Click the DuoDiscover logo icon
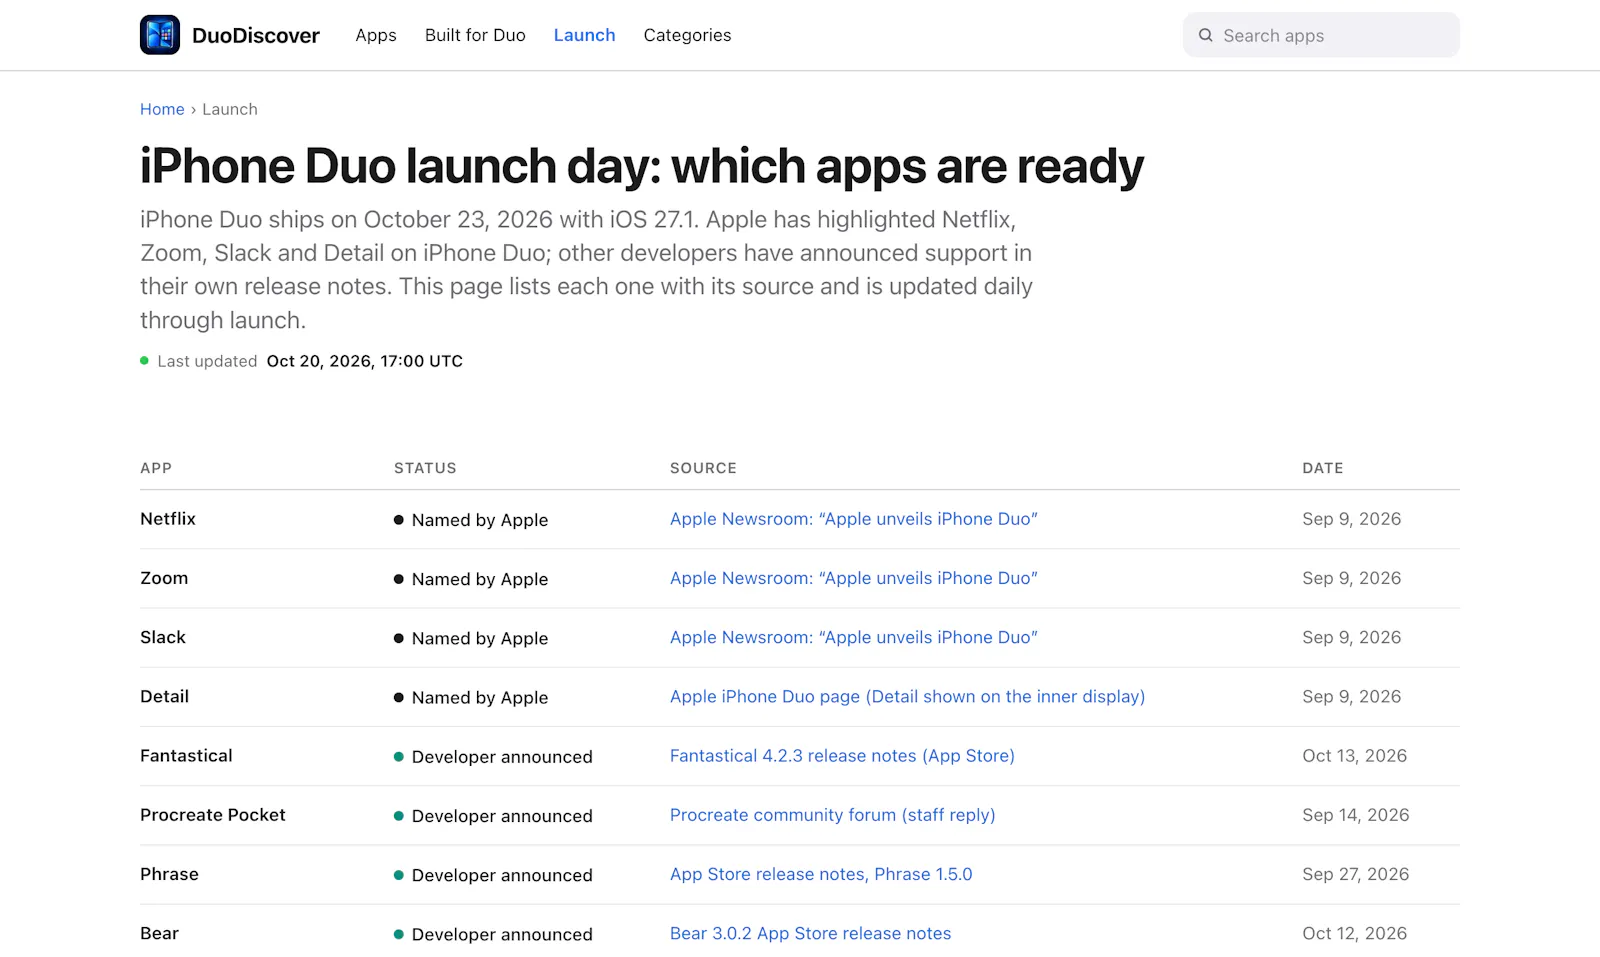Viewport: 1600px width, 957px height. [160, 35]
